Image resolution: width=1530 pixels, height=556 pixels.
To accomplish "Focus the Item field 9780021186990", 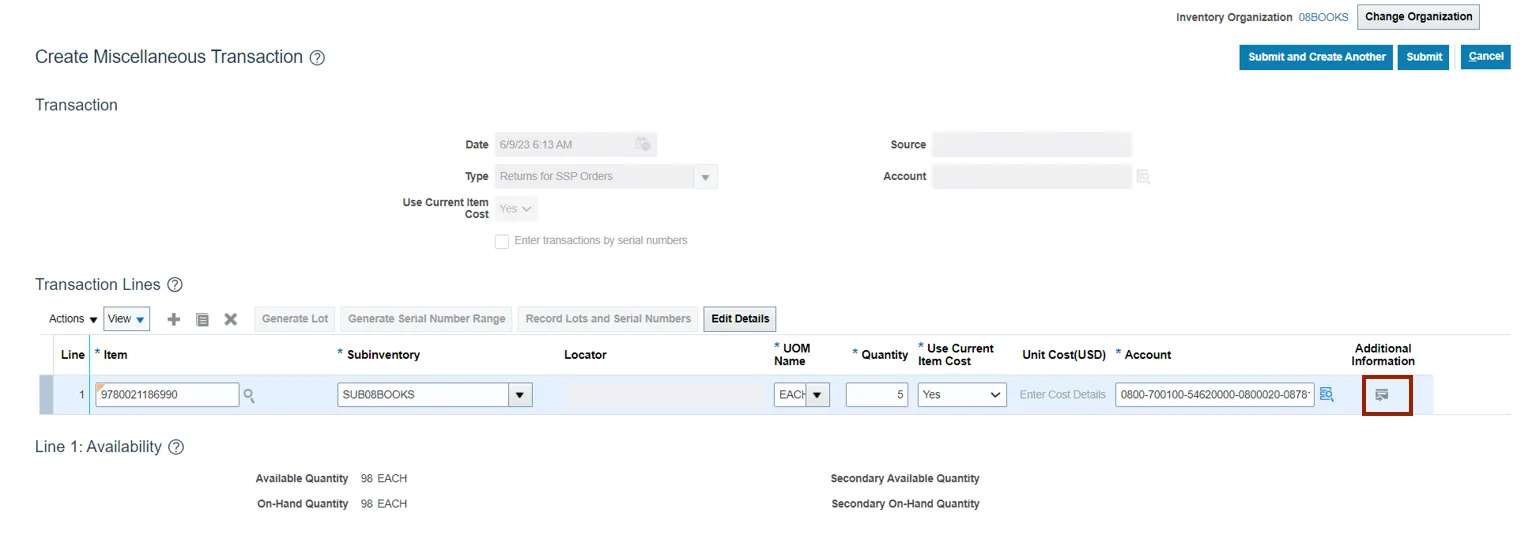I will click(x=167, y=395).
